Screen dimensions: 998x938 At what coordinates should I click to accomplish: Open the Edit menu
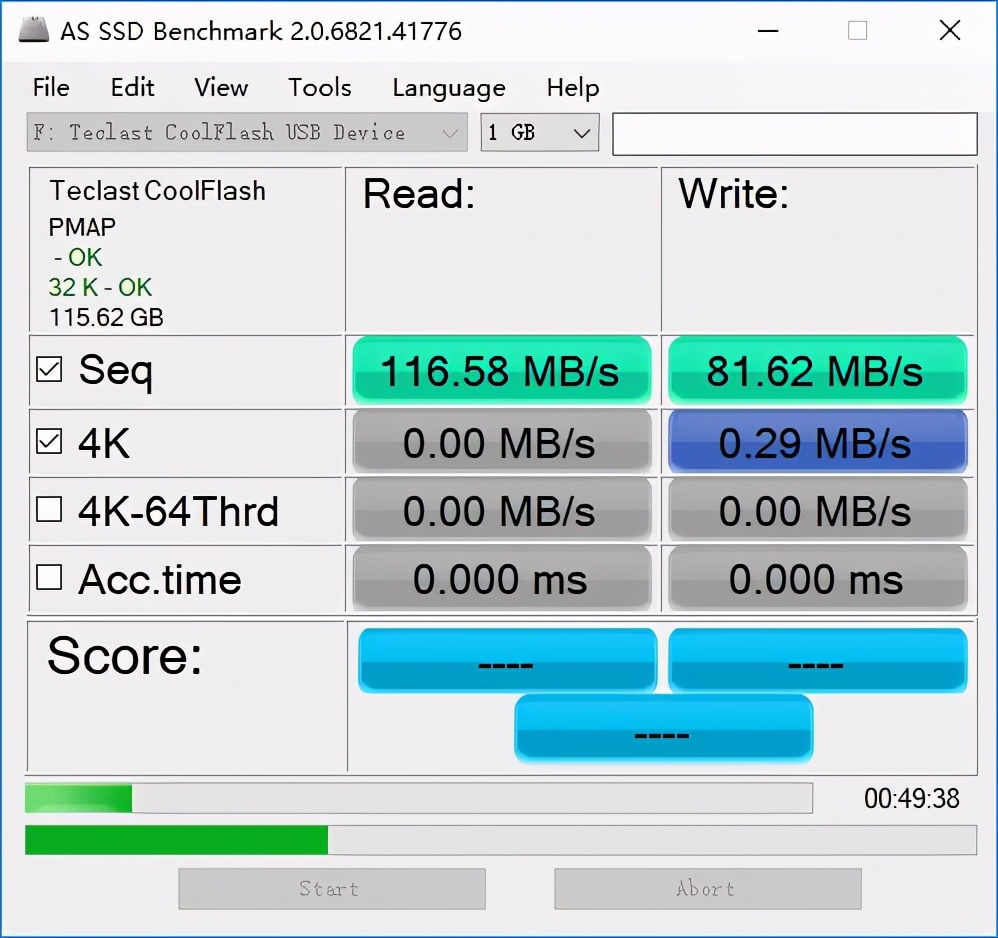tap(132, 88)
